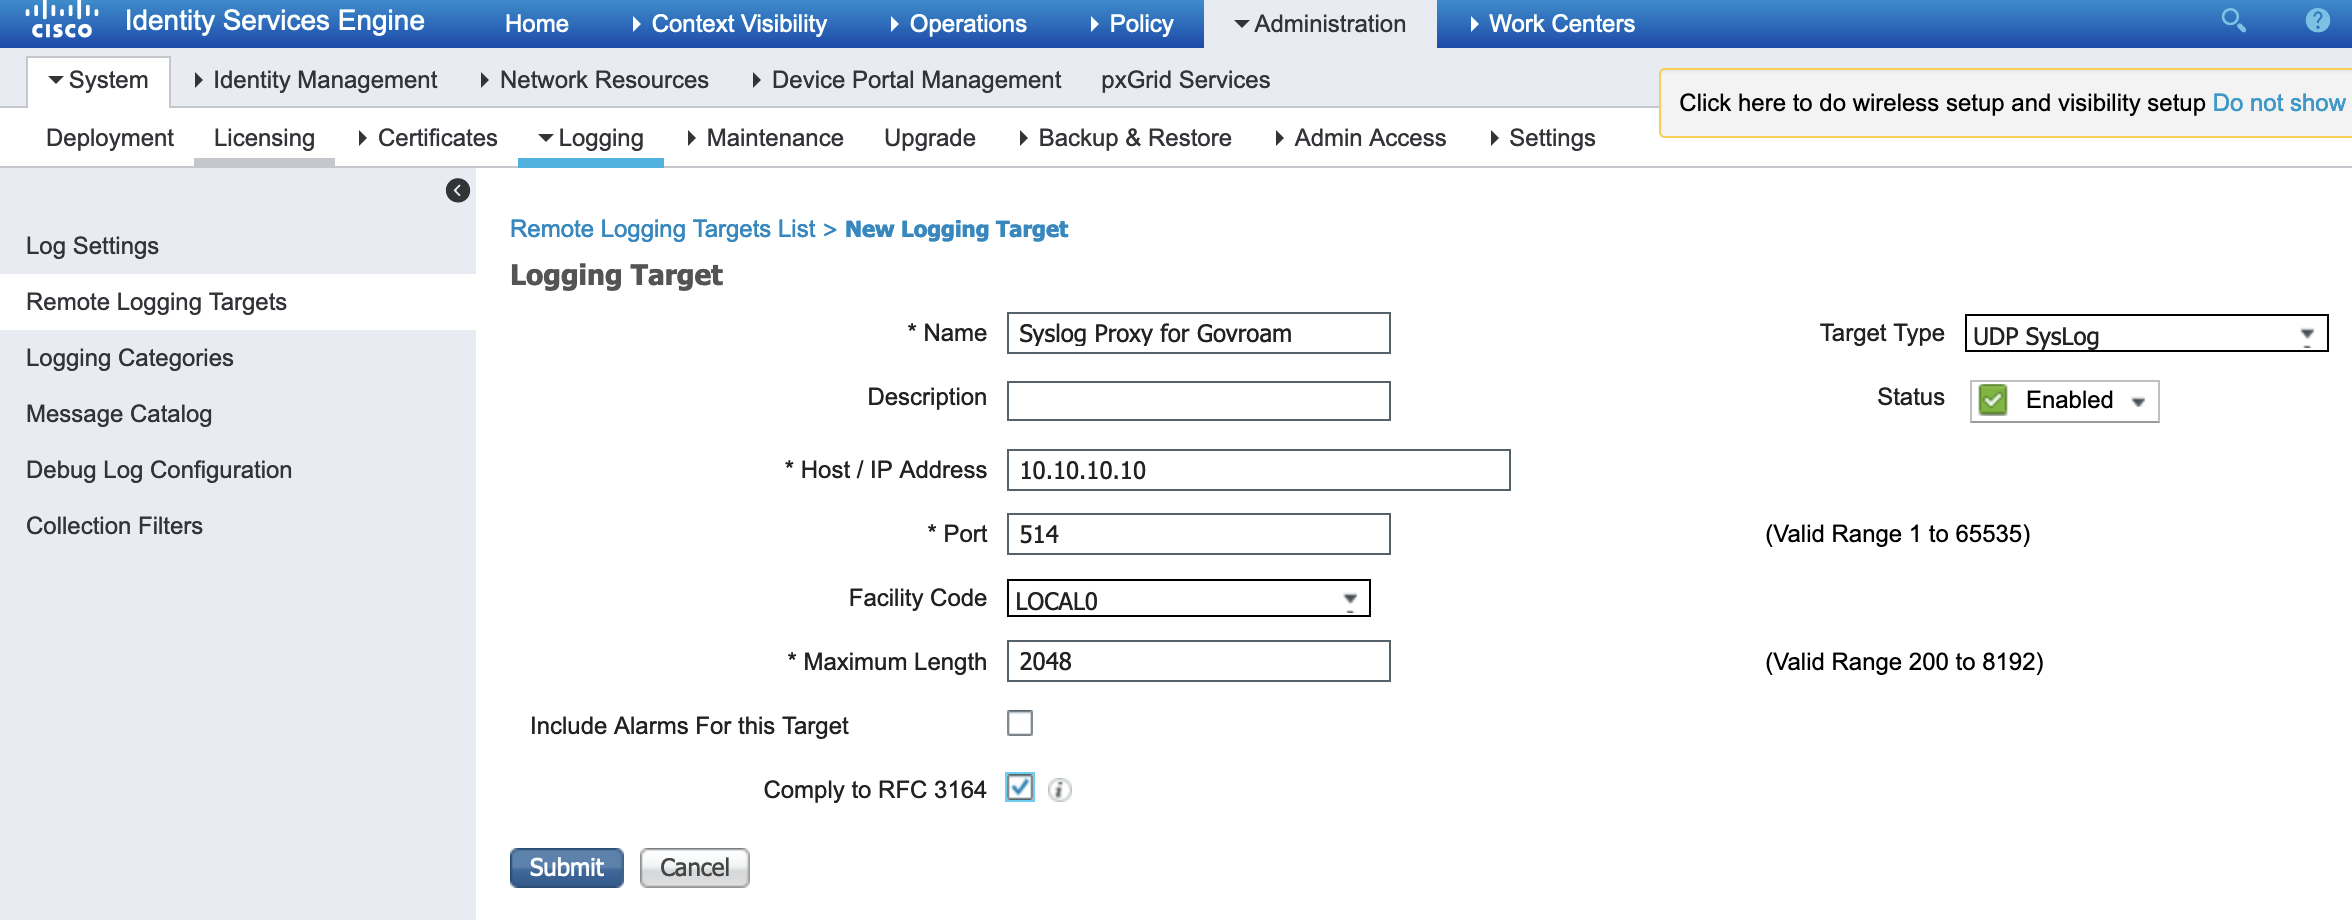Go back to Remote Logging Targets List
The width and height of the screenshot is (2352, 920).
click(x=662, y=229)
